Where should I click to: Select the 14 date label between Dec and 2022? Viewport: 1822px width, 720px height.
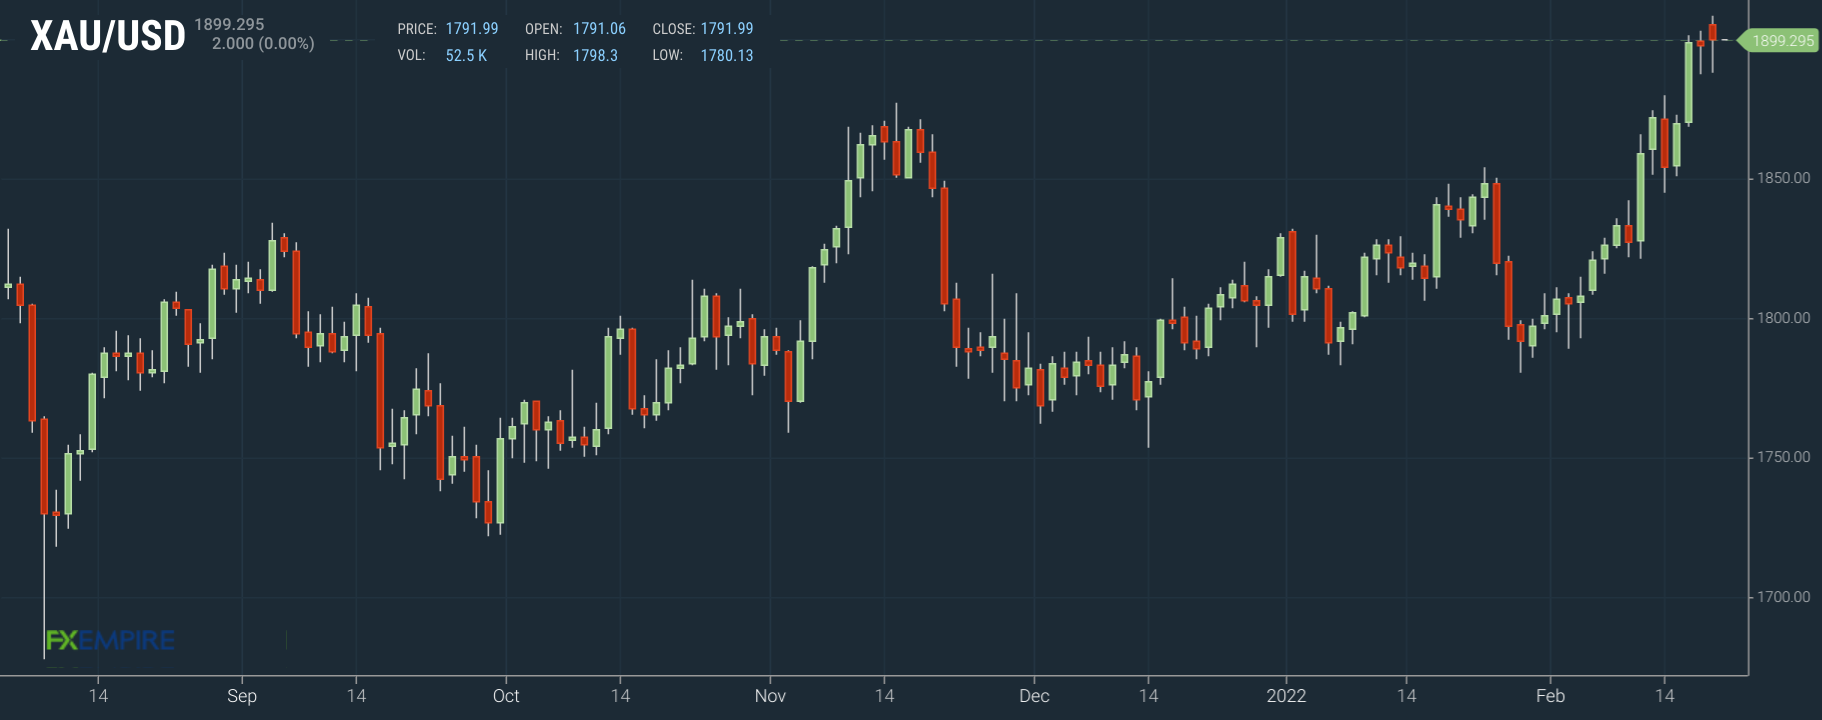(x=1148, y=696)
